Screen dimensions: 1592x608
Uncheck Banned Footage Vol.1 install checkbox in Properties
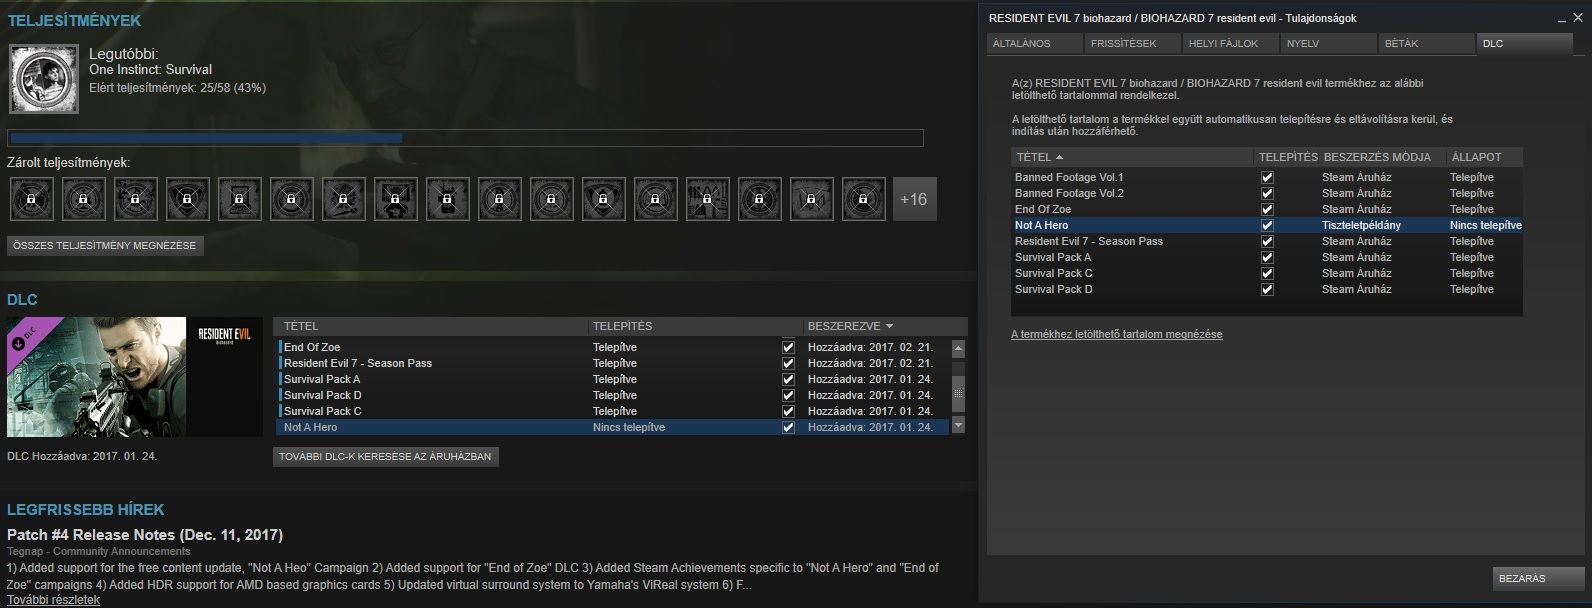1268,177
